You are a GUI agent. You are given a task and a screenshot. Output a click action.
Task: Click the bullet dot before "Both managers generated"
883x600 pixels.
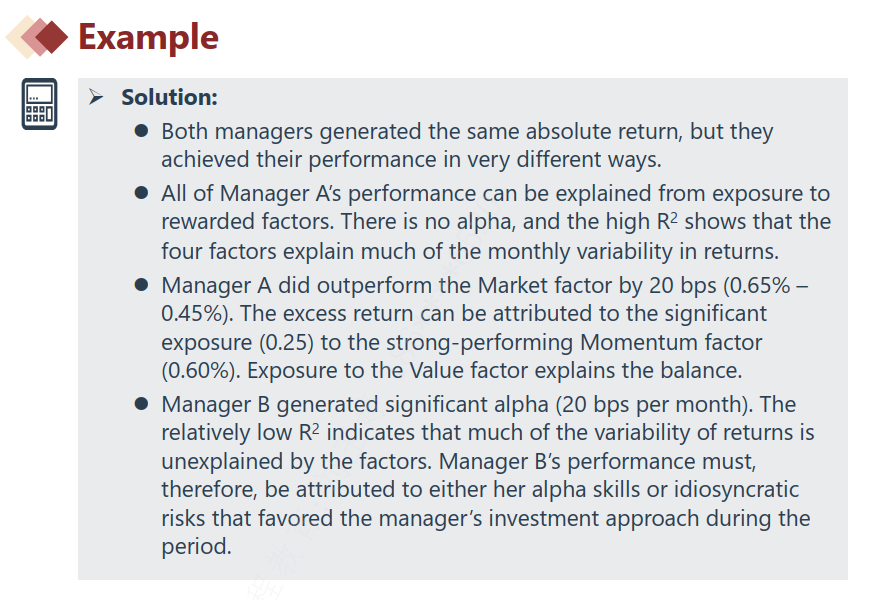tap(142, 131)
